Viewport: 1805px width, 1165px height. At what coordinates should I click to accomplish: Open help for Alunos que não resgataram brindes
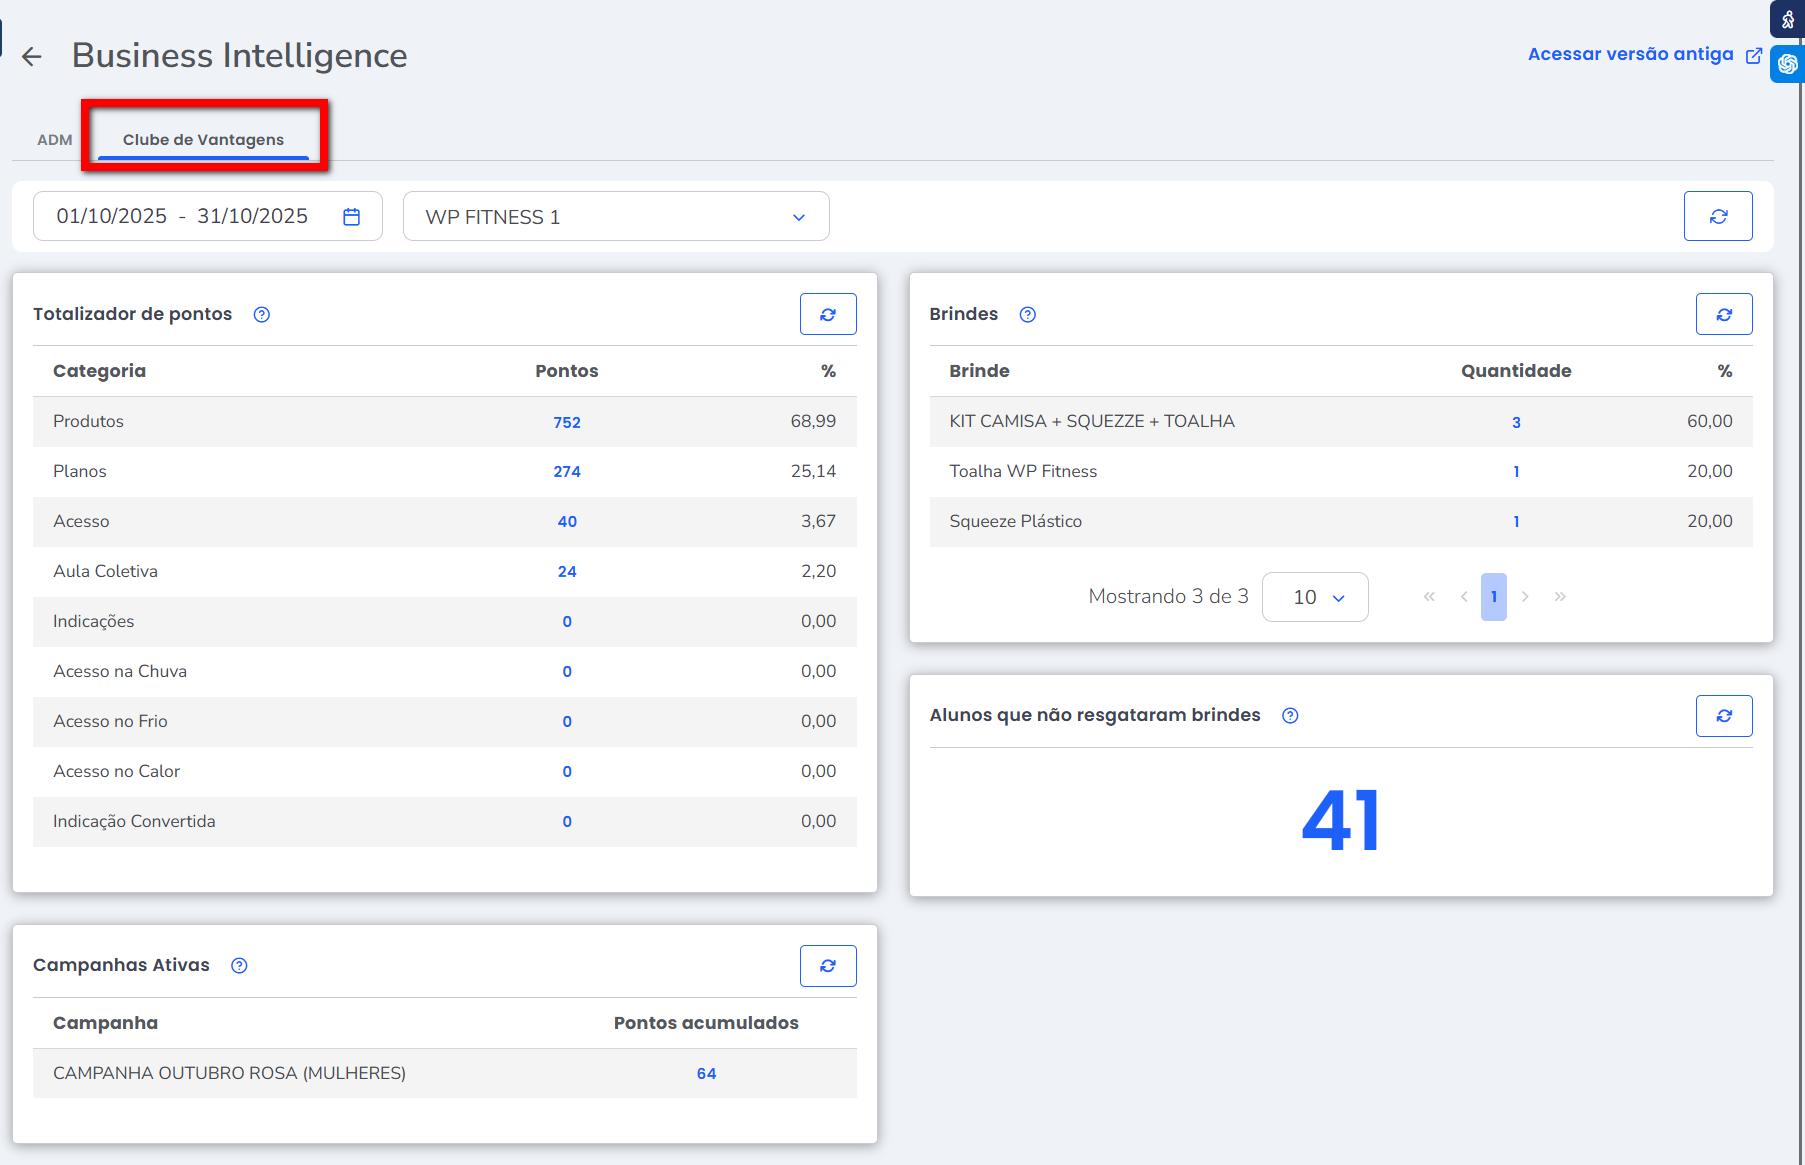point(1290,716)
